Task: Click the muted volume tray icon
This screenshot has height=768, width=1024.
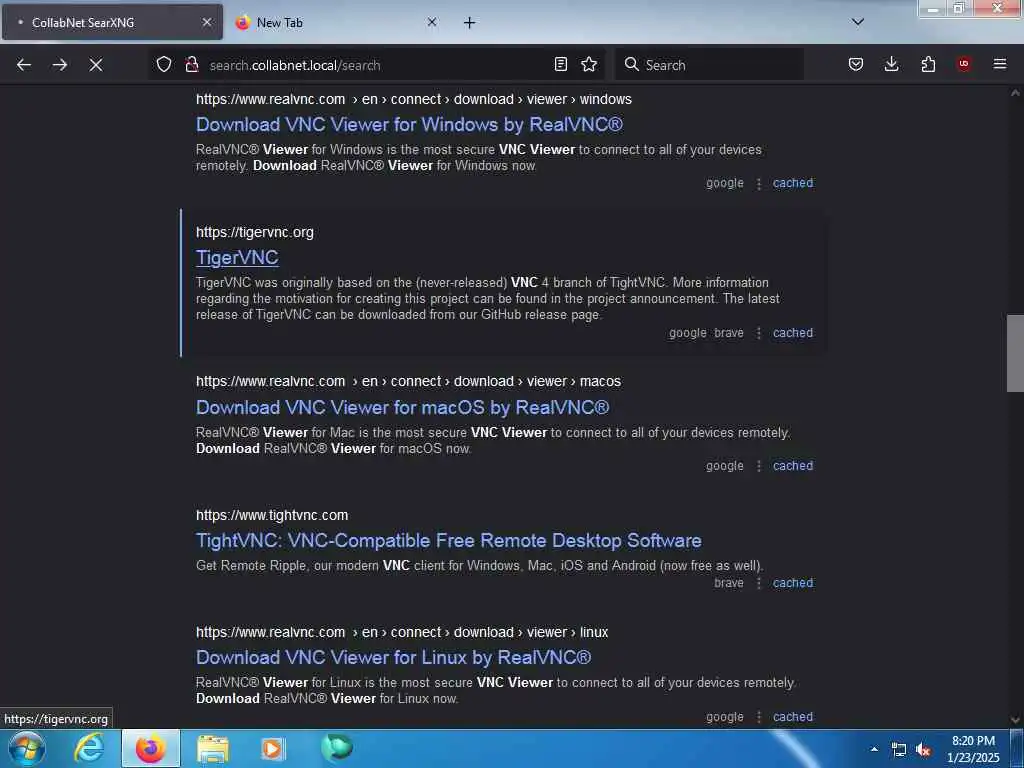Action: coord(923,750)
